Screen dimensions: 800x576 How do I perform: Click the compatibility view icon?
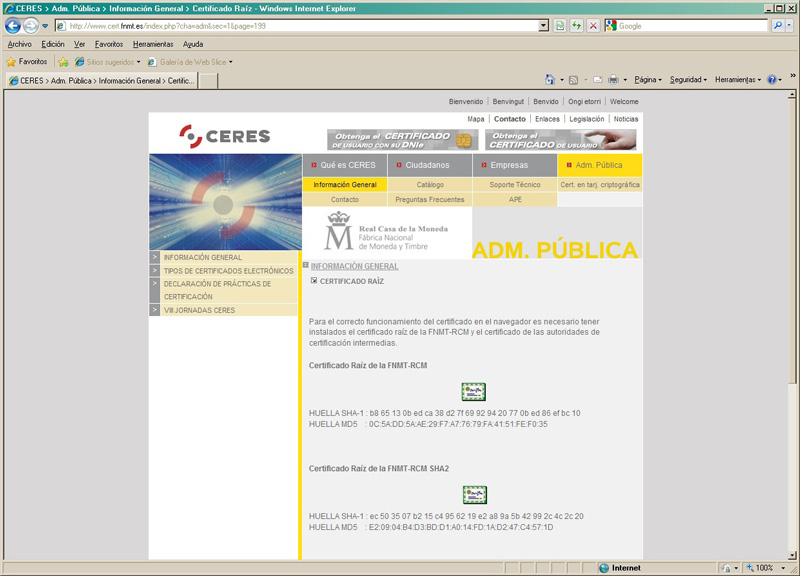(560, 26)
